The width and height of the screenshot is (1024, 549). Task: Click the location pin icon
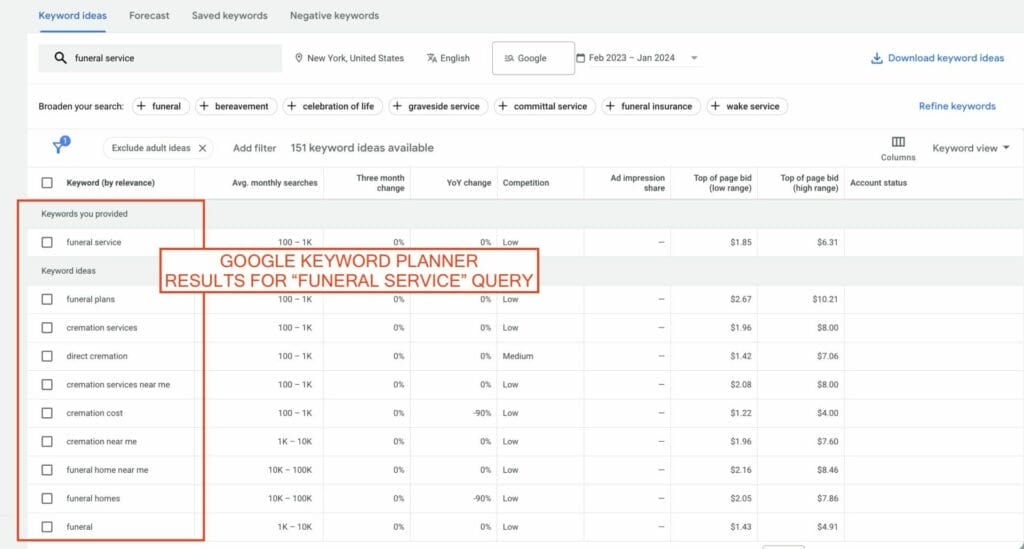(298, 58)
